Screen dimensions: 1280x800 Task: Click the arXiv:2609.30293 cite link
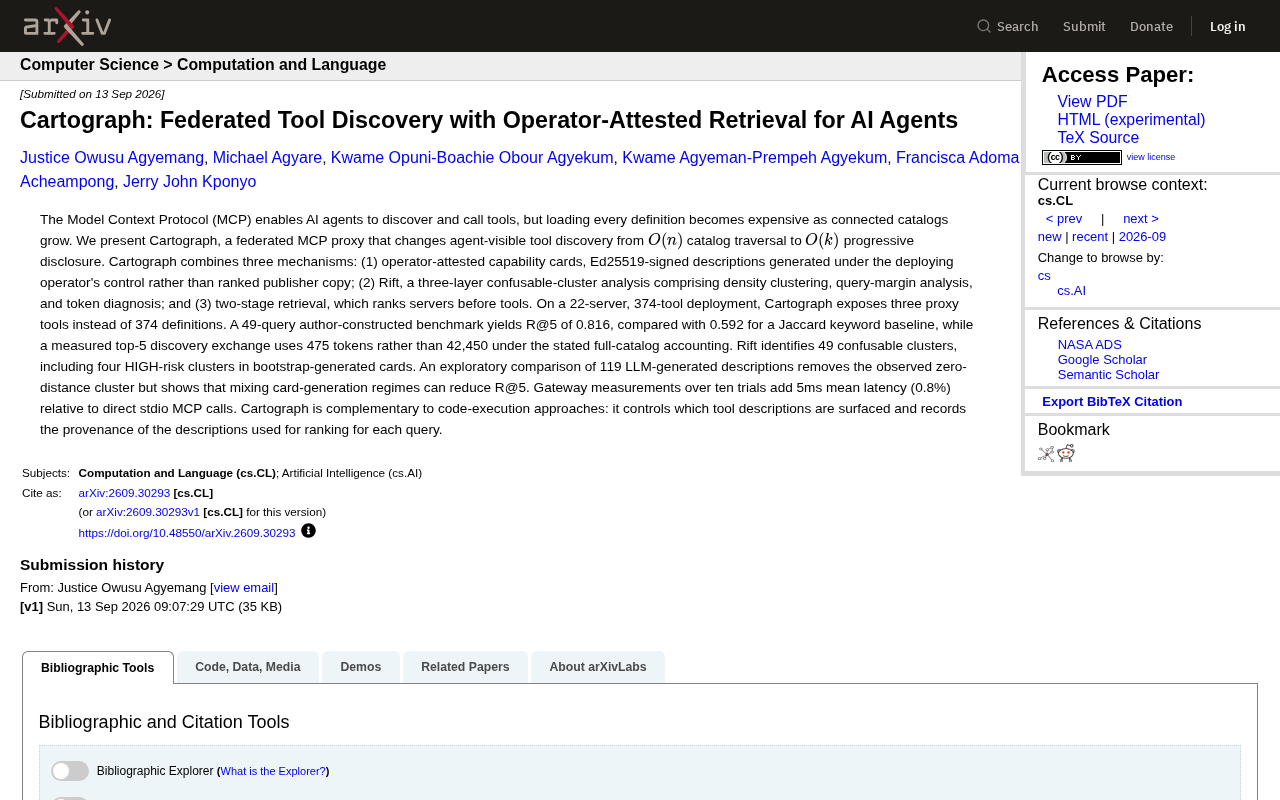click(x=124, y=493)
